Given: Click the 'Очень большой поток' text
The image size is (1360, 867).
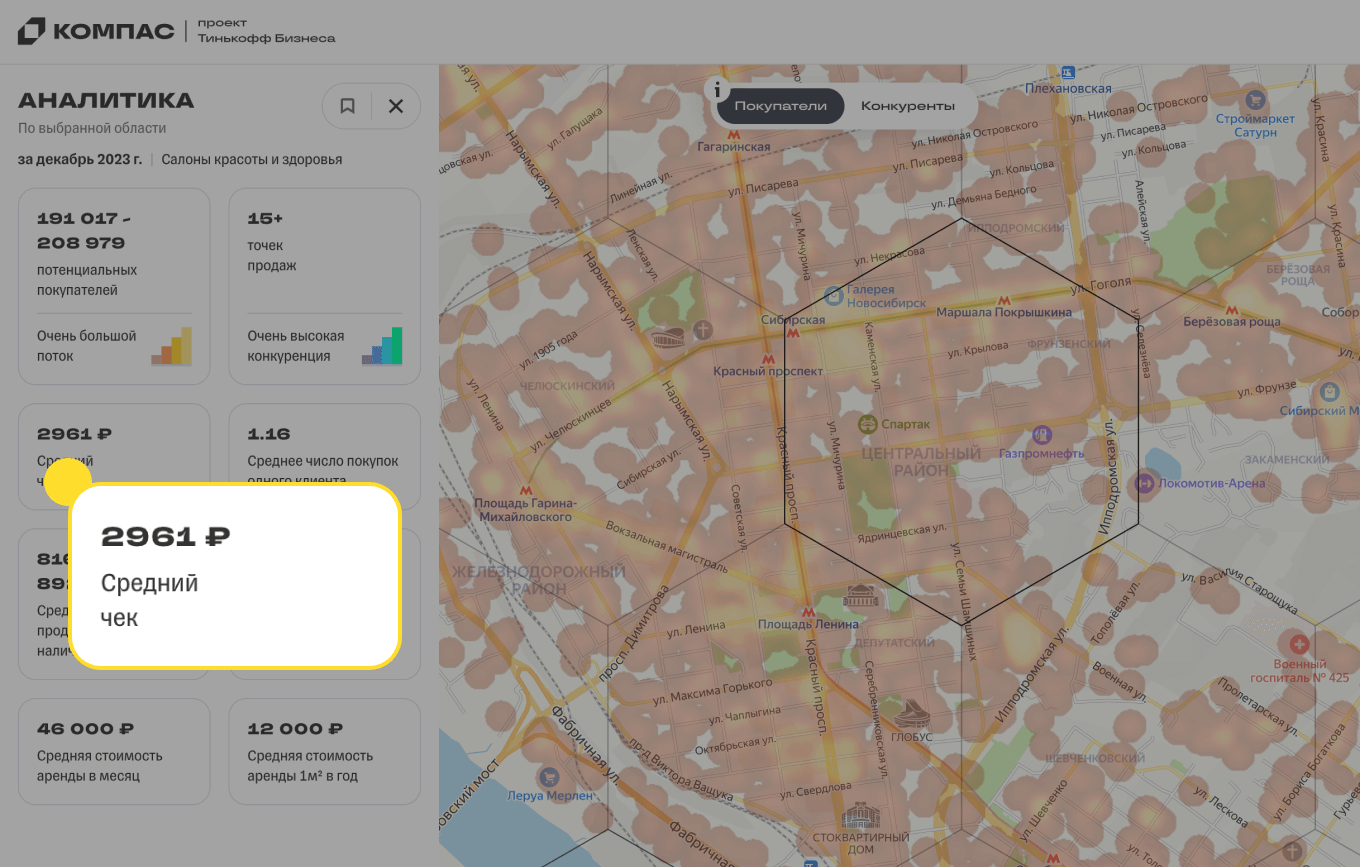Looking at the screenshot, I should [x=87, y=346].
